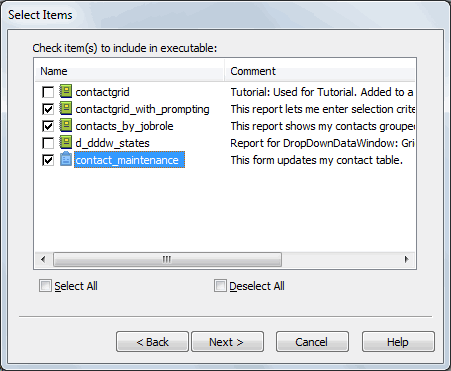Click the contacts_by_jobrole report icon
Viewport: 451px width, 371px height.
pos(66,125)
